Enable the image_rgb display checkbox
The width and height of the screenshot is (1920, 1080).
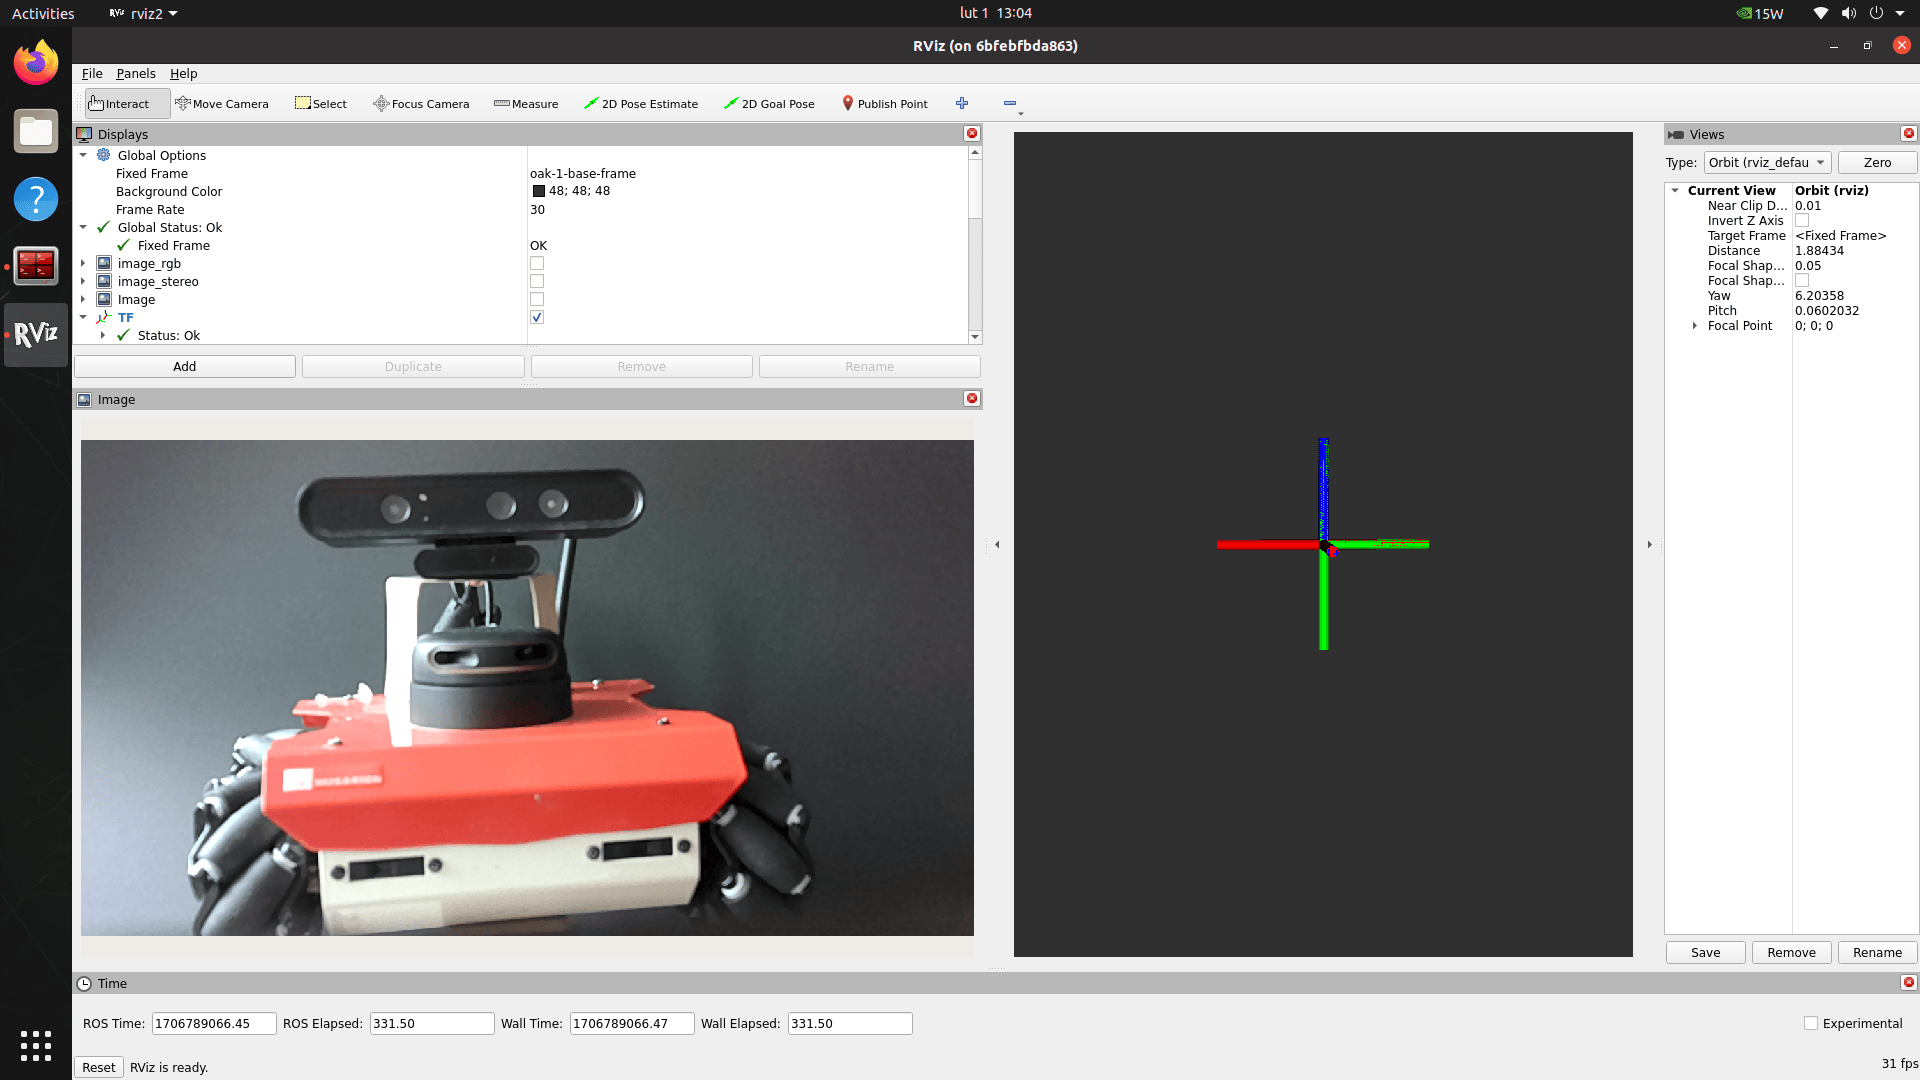point(537,263)
